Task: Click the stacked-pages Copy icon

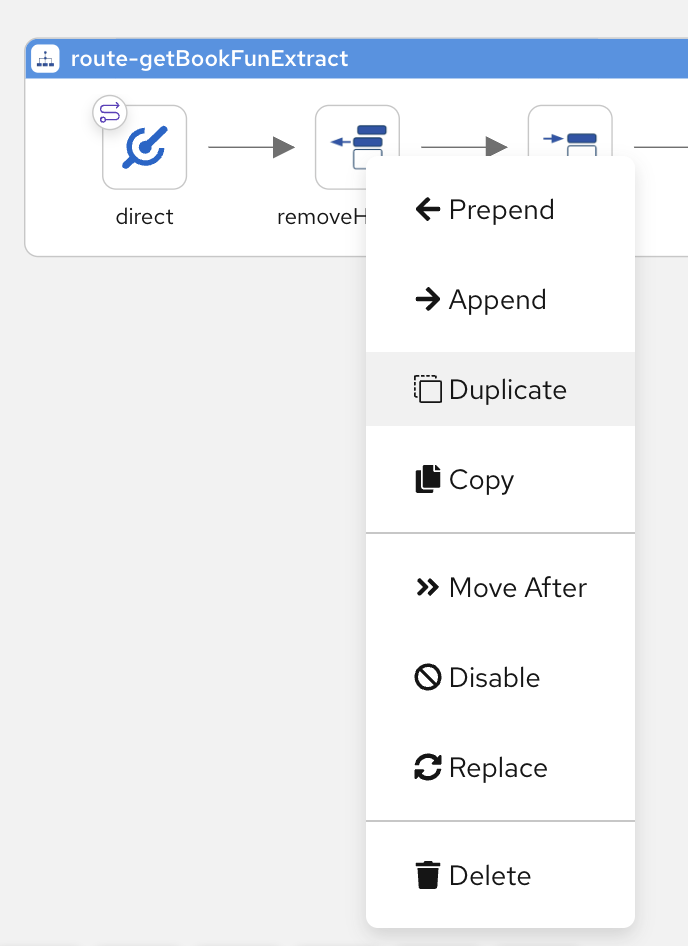Action: [427, 479]
